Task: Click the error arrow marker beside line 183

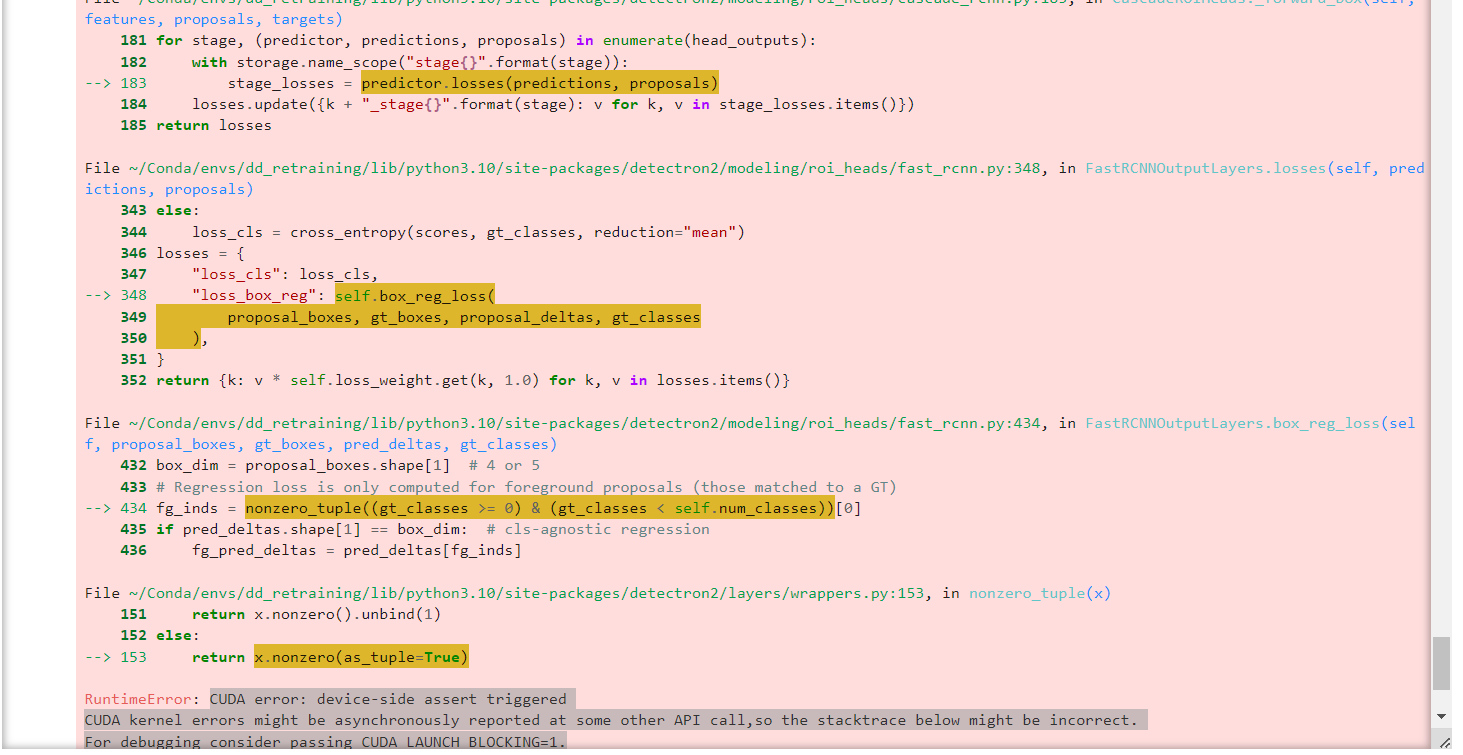Action: click(97, 82)
